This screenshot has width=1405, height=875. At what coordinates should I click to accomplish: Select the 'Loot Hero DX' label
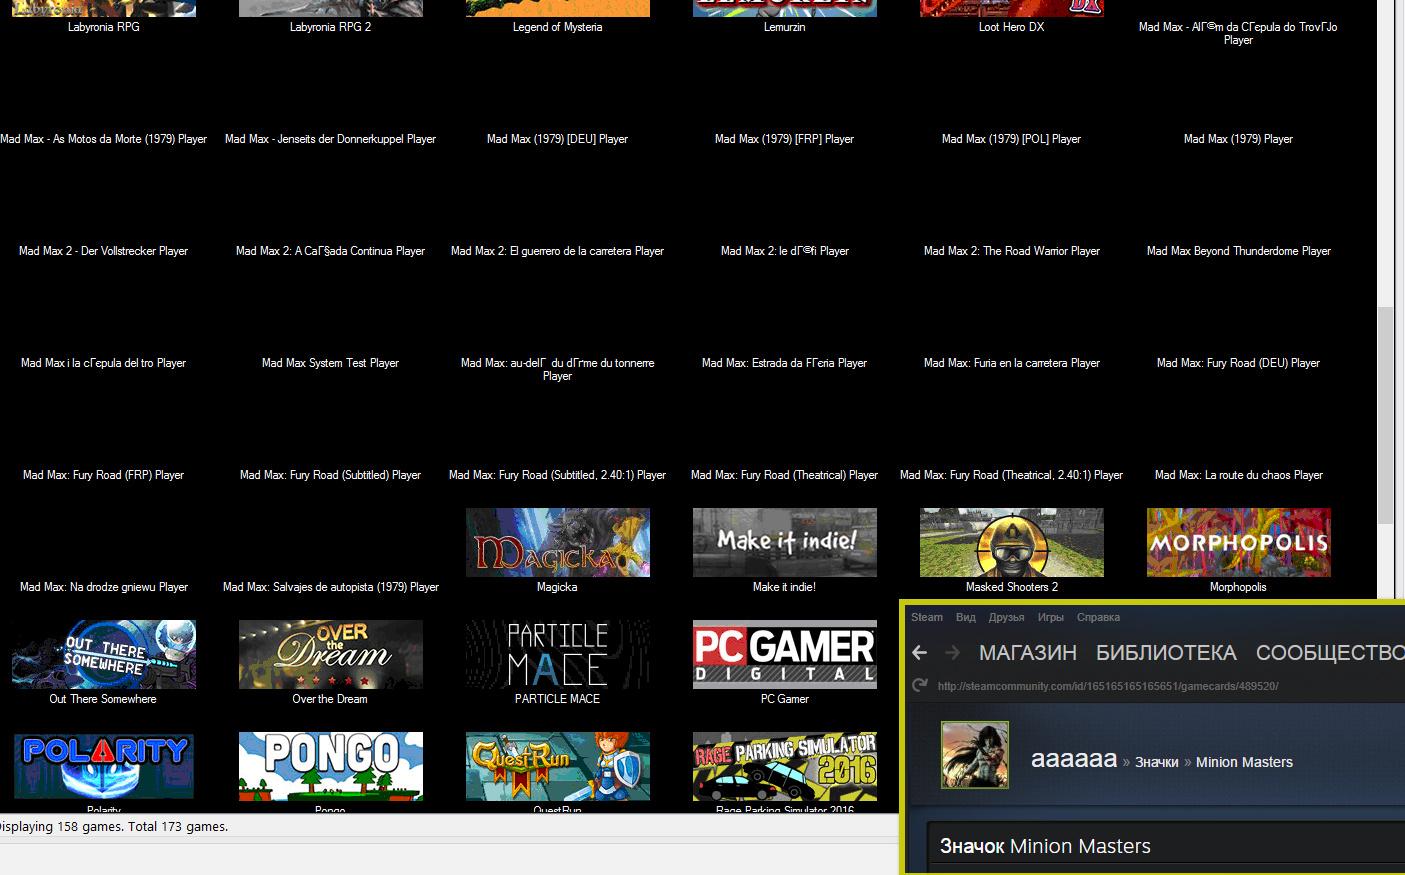(1011, 27)
